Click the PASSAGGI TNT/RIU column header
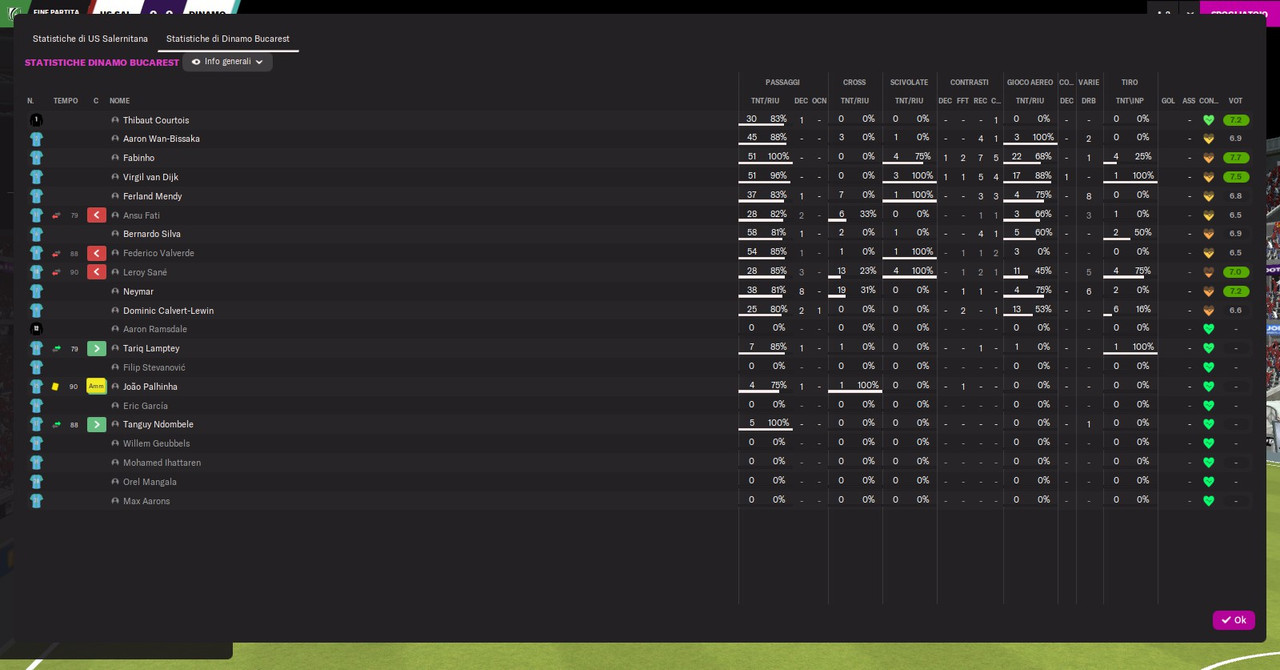 [x=765, y=101]
